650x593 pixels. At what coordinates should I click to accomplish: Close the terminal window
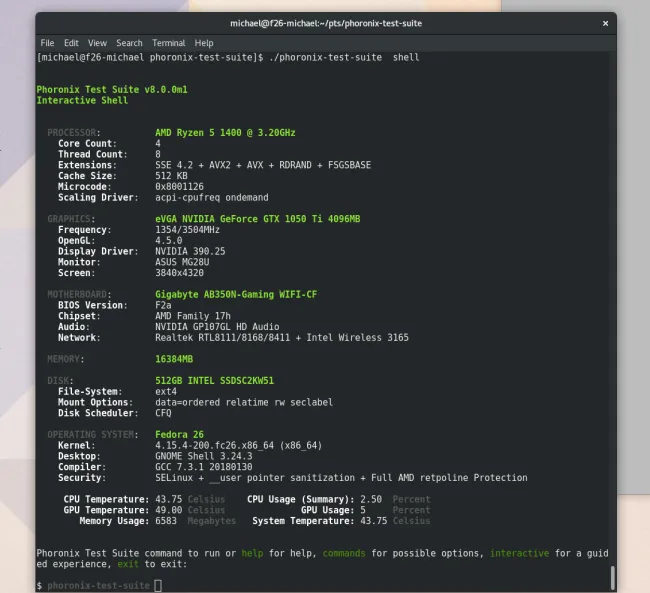tap(605, 24)
